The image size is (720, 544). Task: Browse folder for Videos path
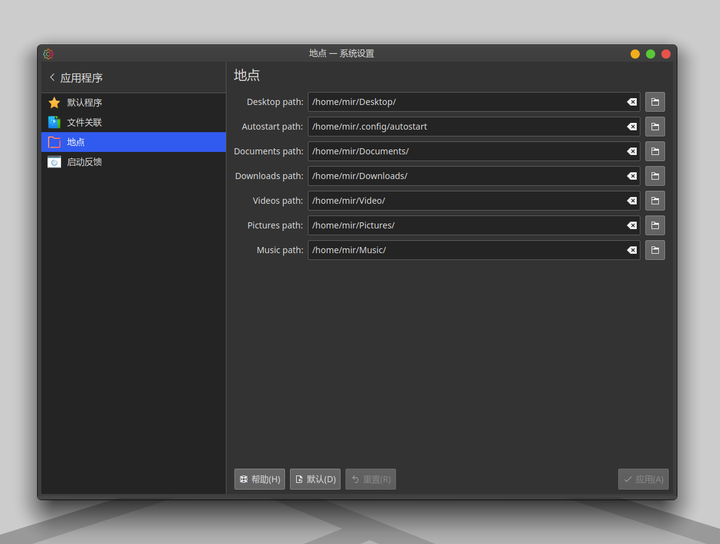coord(655,201)
